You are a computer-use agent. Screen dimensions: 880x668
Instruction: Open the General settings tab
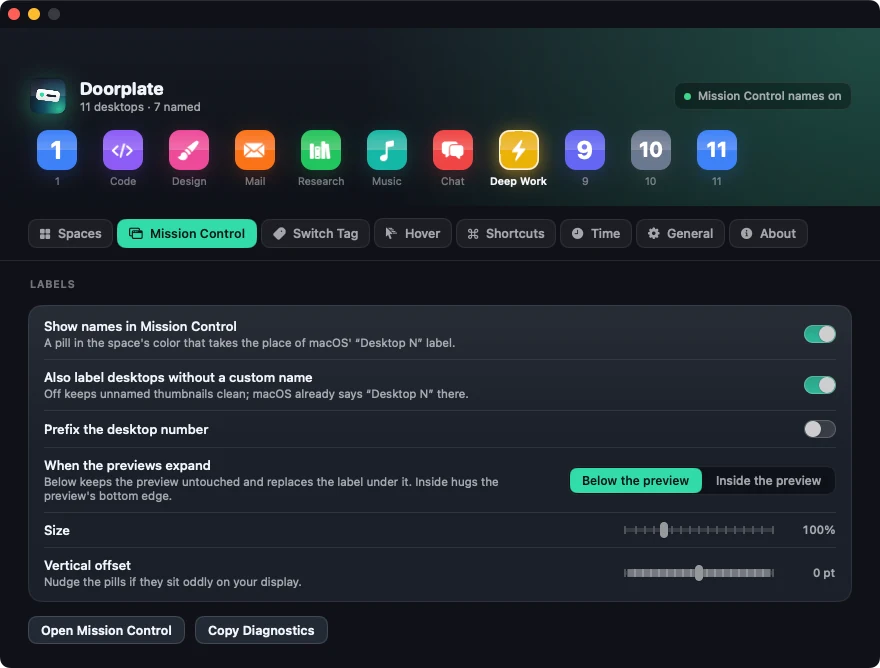coord(680,234)
